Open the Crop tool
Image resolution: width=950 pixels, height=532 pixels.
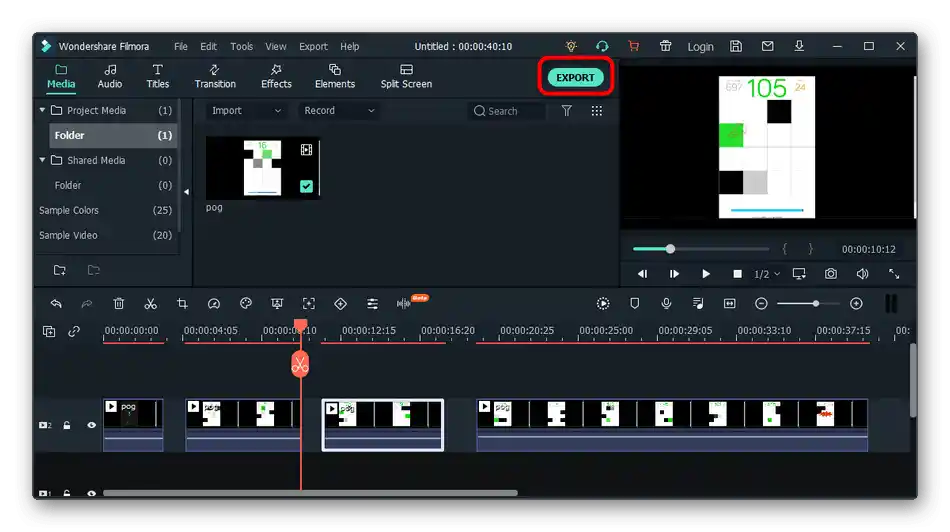coord(182,304)
